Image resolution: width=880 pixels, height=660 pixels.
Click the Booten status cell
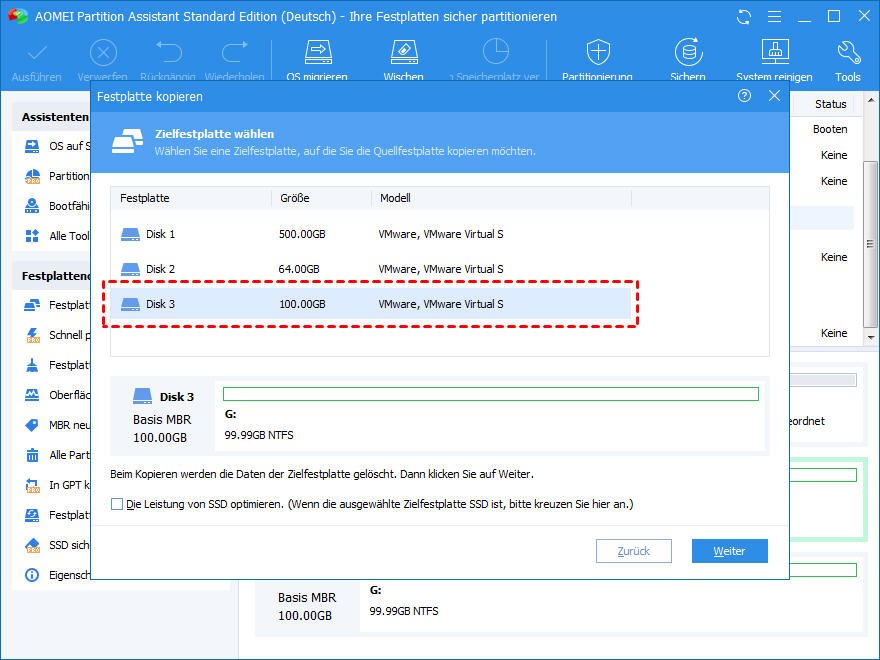point(830,129)
